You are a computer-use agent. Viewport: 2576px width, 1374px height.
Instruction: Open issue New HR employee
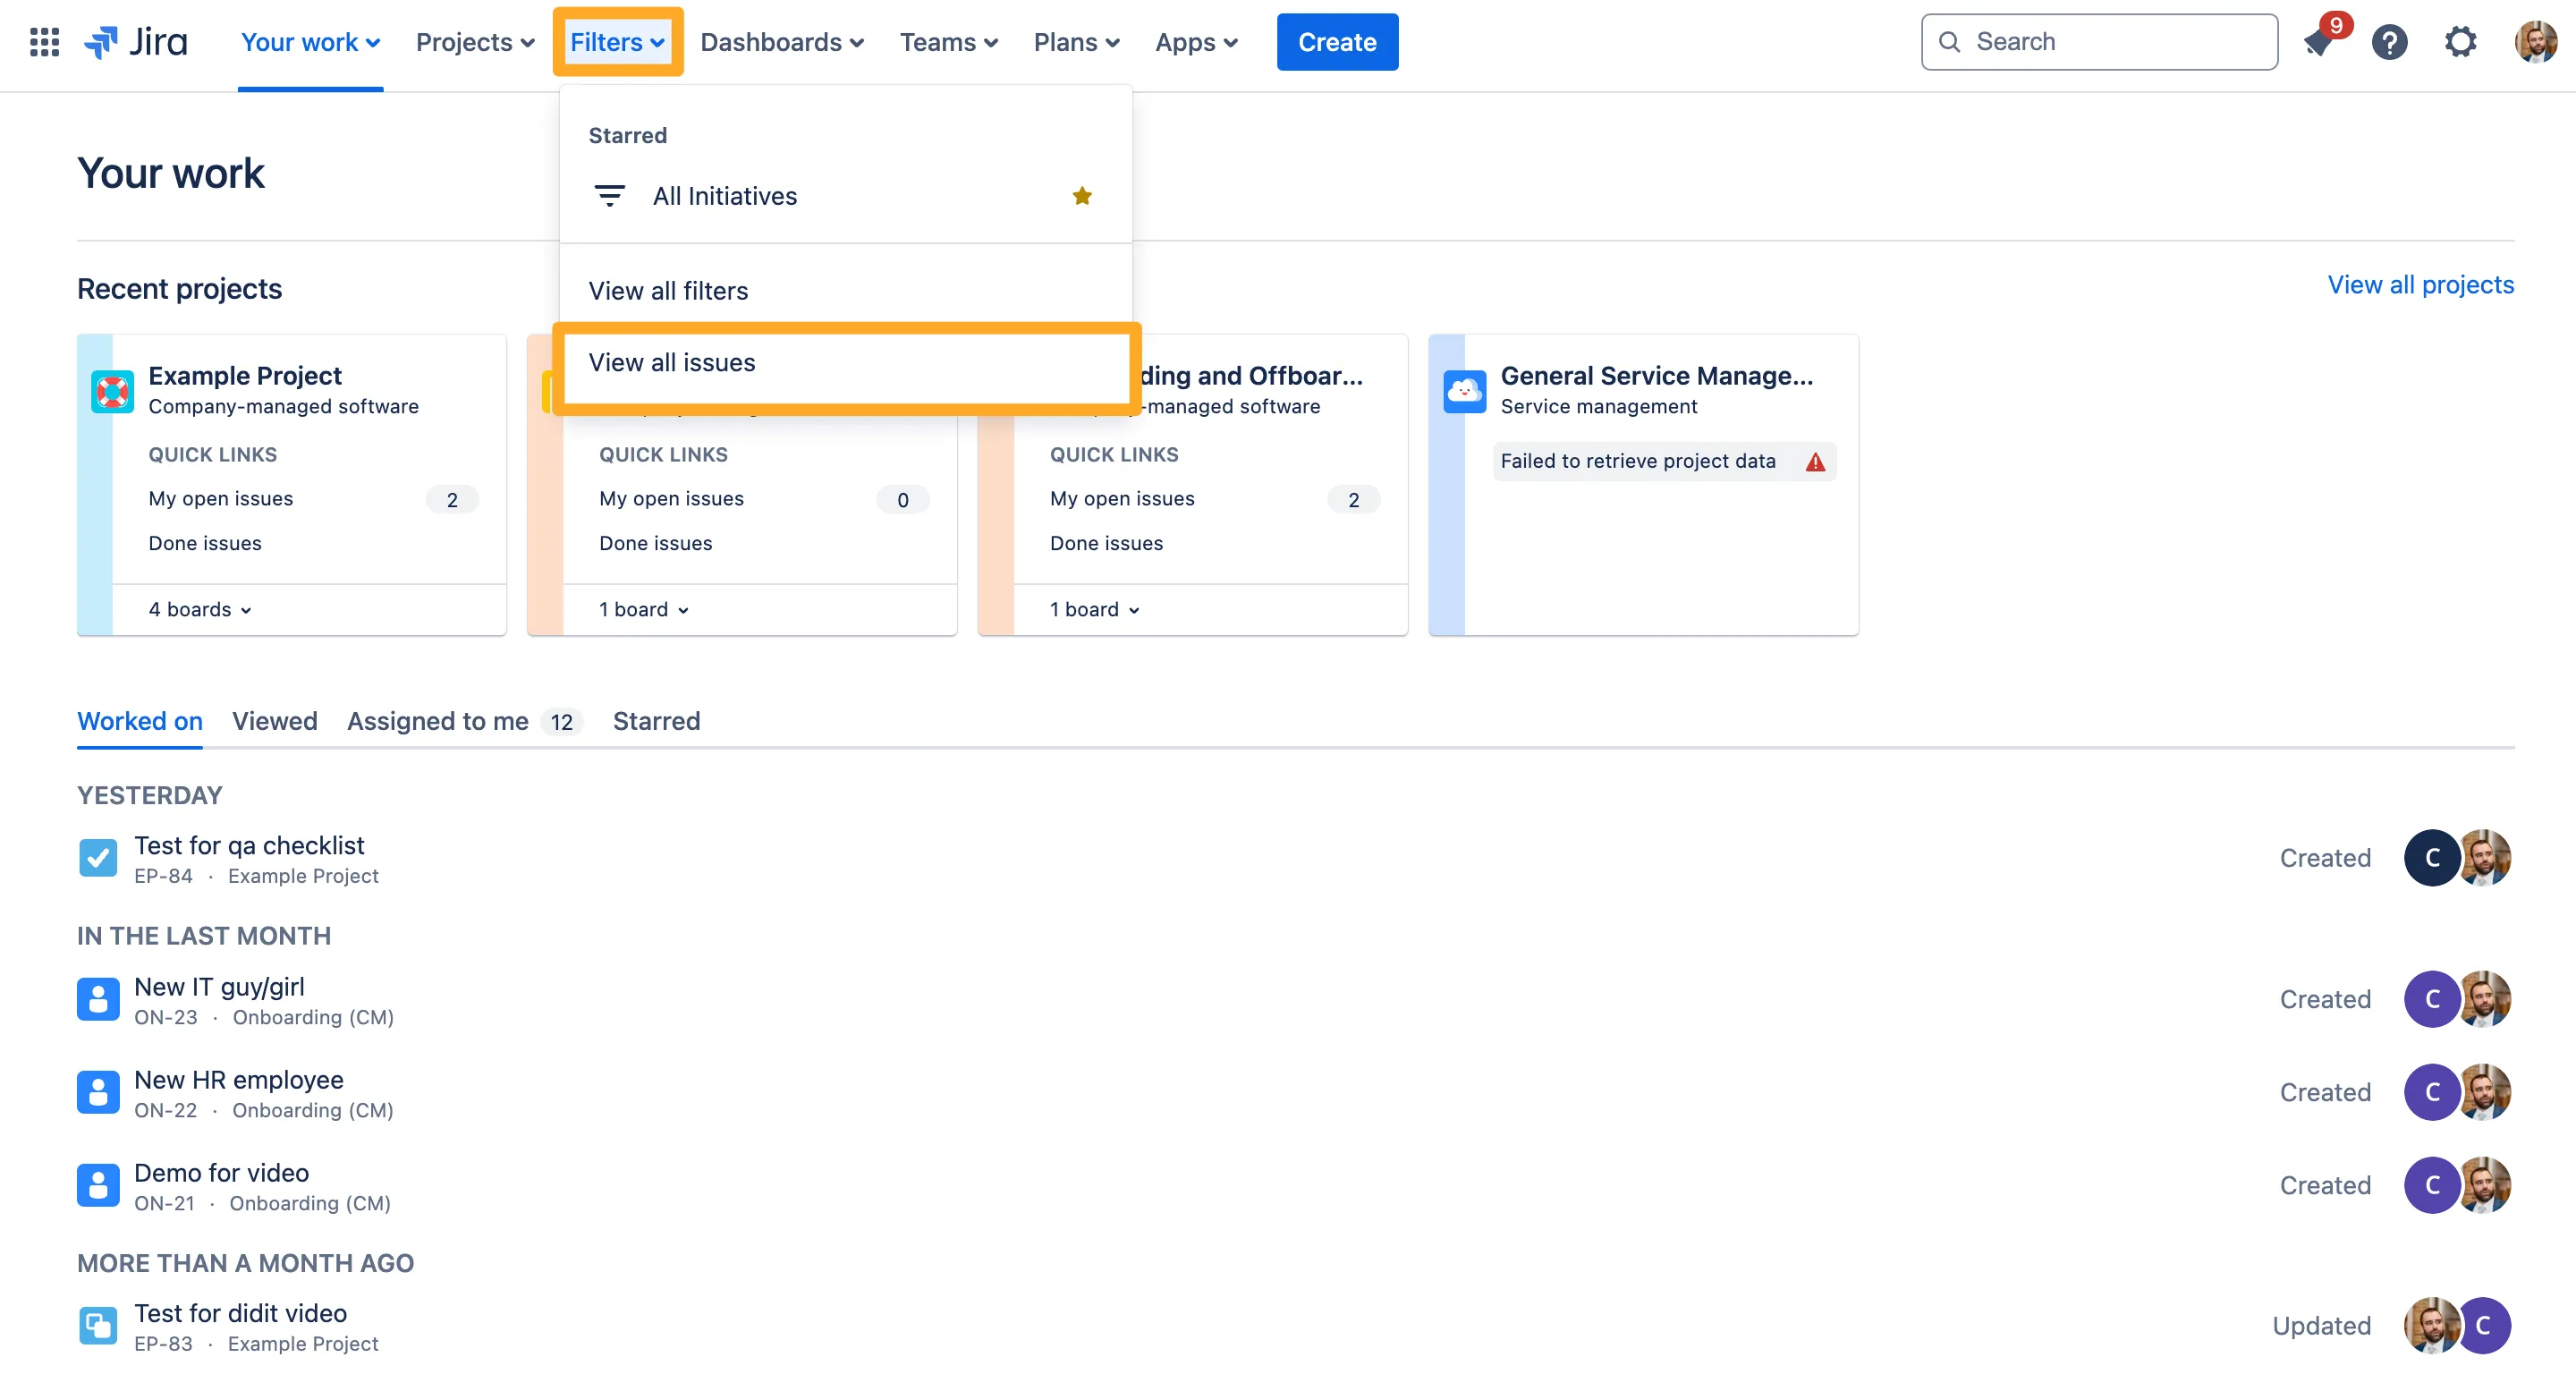click(238, 1080)
